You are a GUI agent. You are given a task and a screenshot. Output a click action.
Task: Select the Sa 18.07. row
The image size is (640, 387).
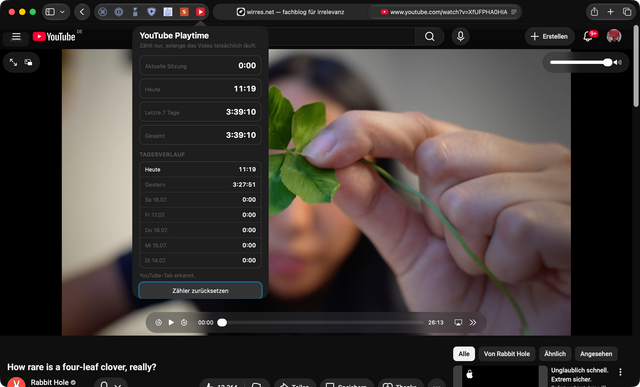[x=200, y=200]
